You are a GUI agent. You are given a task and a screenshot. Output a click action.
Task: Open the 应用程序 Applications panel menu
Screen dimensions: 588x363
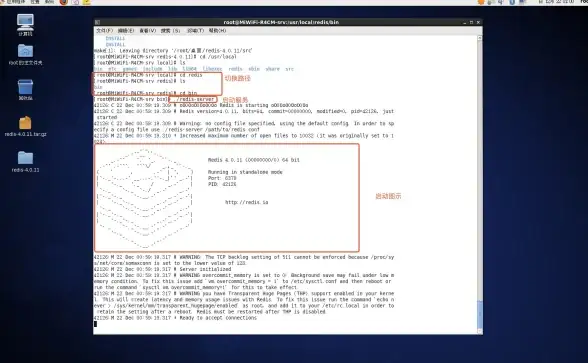pos(16,2)
